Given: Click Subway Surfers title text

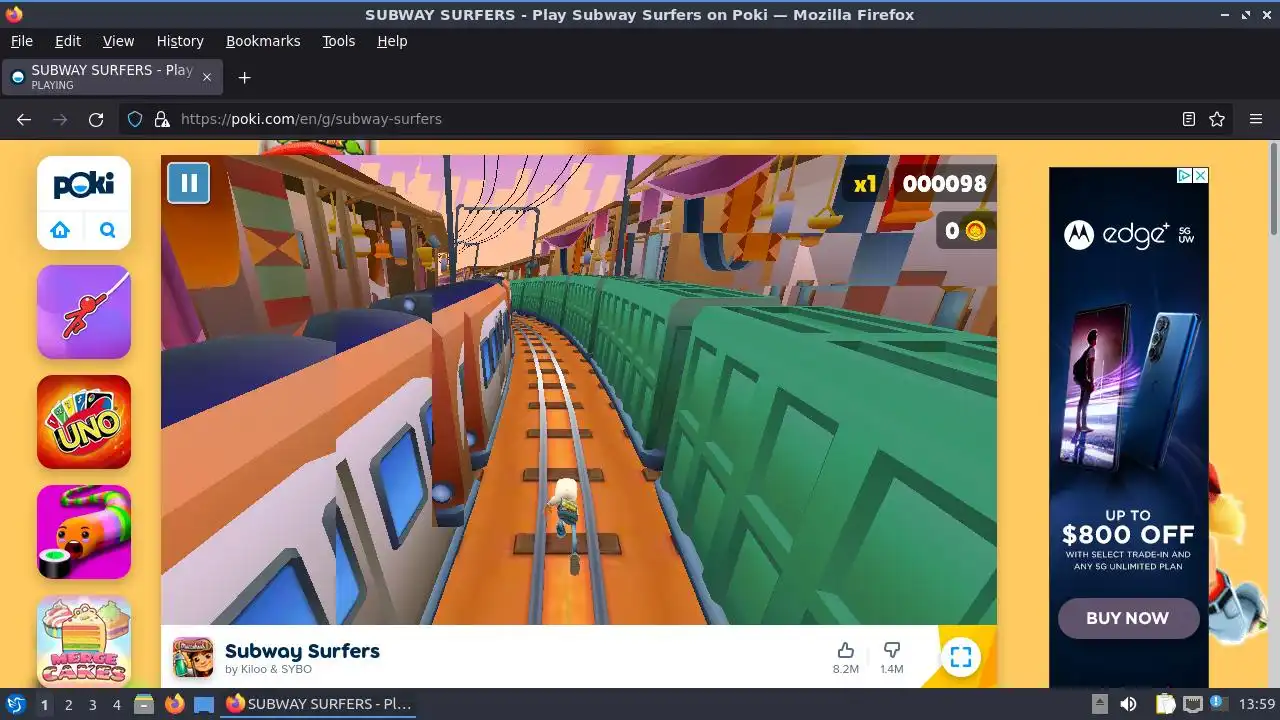Looking at the screenshot, I should click(x=302, y=651).
